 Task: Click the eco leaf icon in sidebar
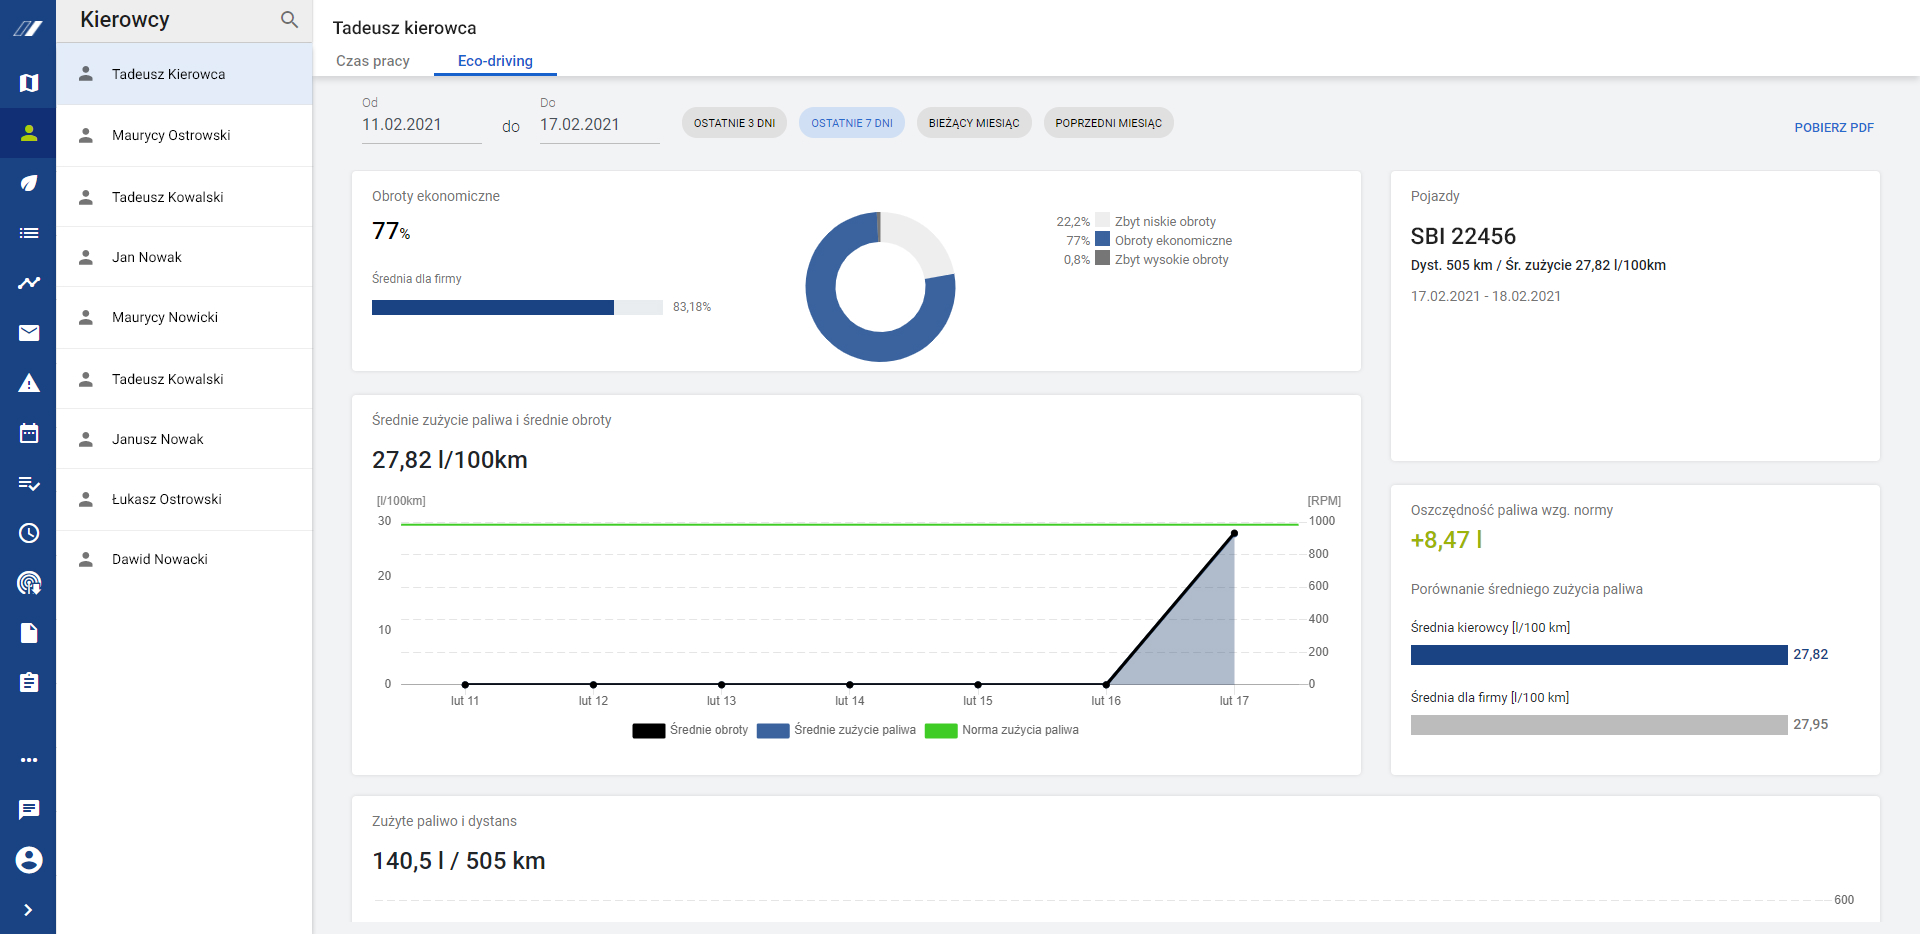[x=29, y=183]
